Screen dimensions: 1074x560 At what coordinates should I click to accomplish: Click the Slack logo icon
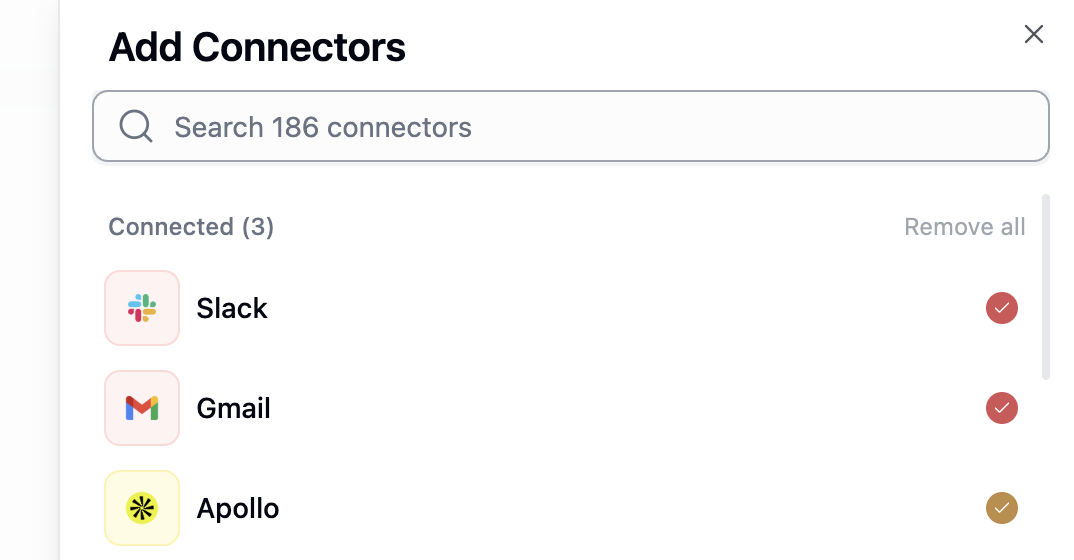click(142, 308)
